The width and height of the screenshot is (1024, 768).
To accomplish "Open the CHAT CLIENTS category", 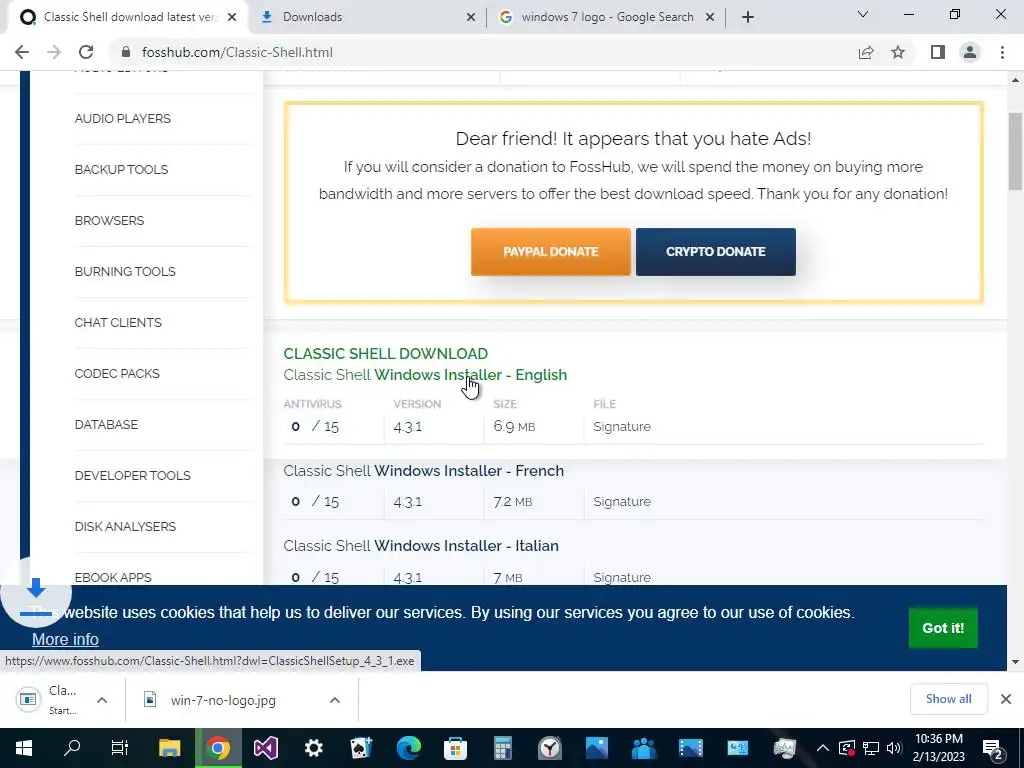I will [x=118, y=323].
